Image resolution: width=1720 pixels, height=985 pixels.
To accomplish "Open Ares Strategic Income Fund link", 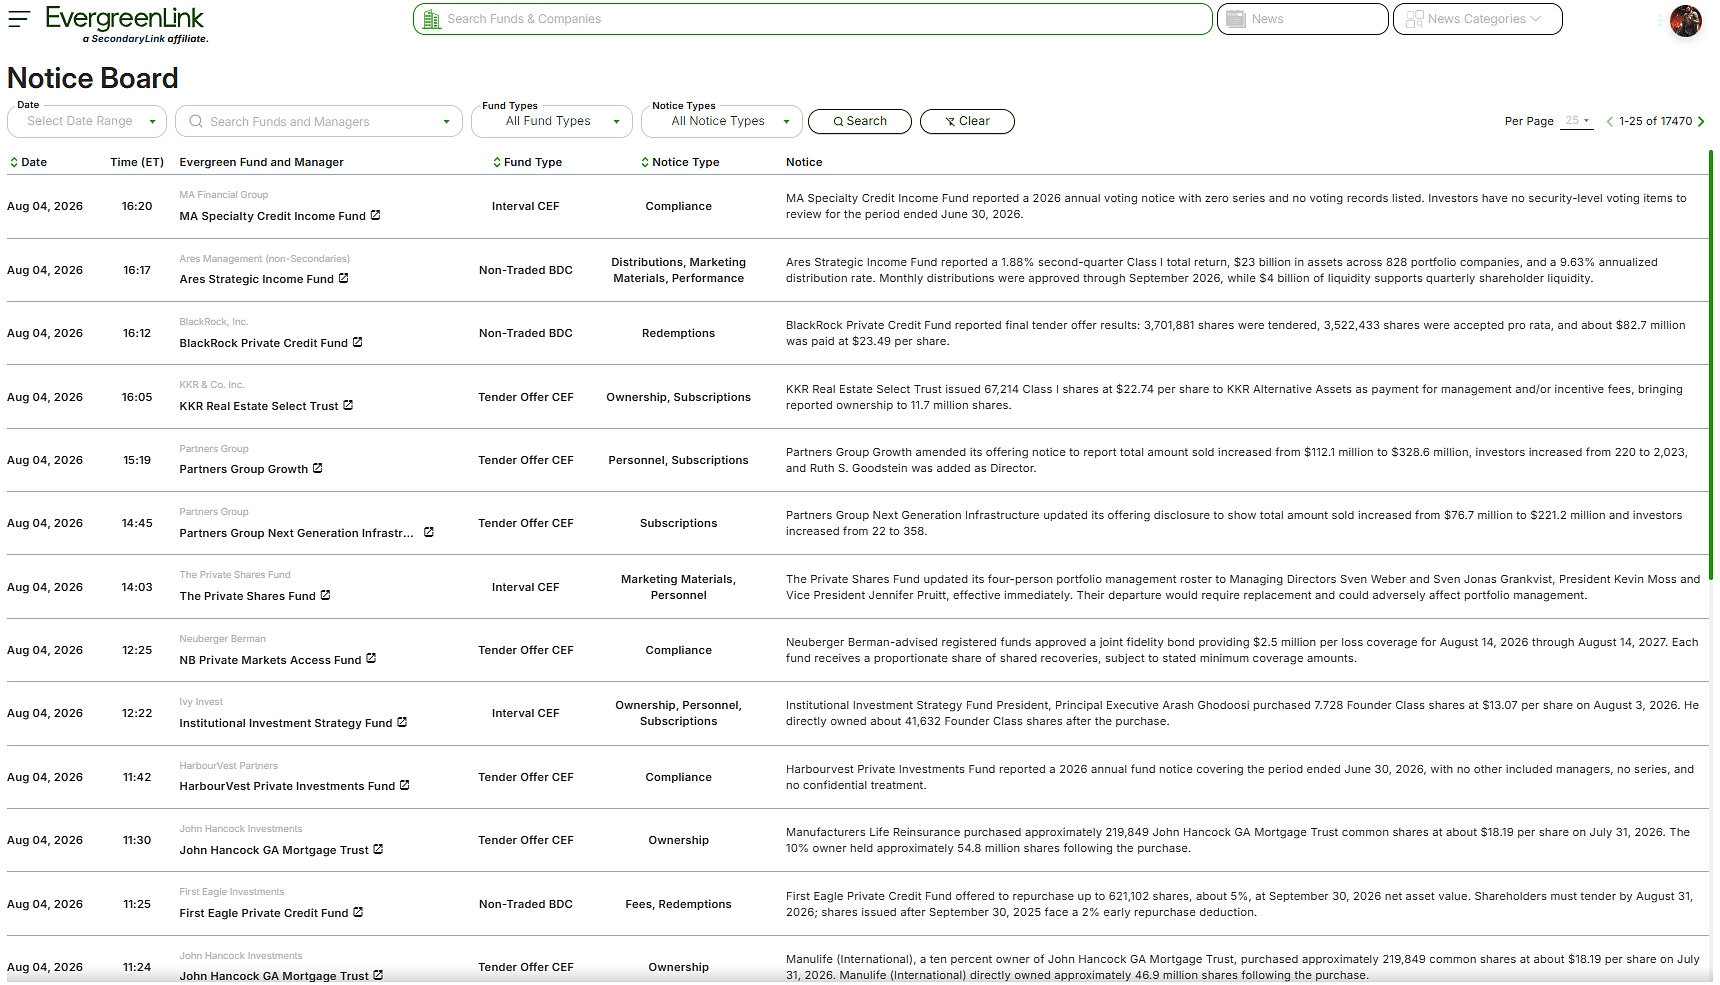I will [256, 279].
